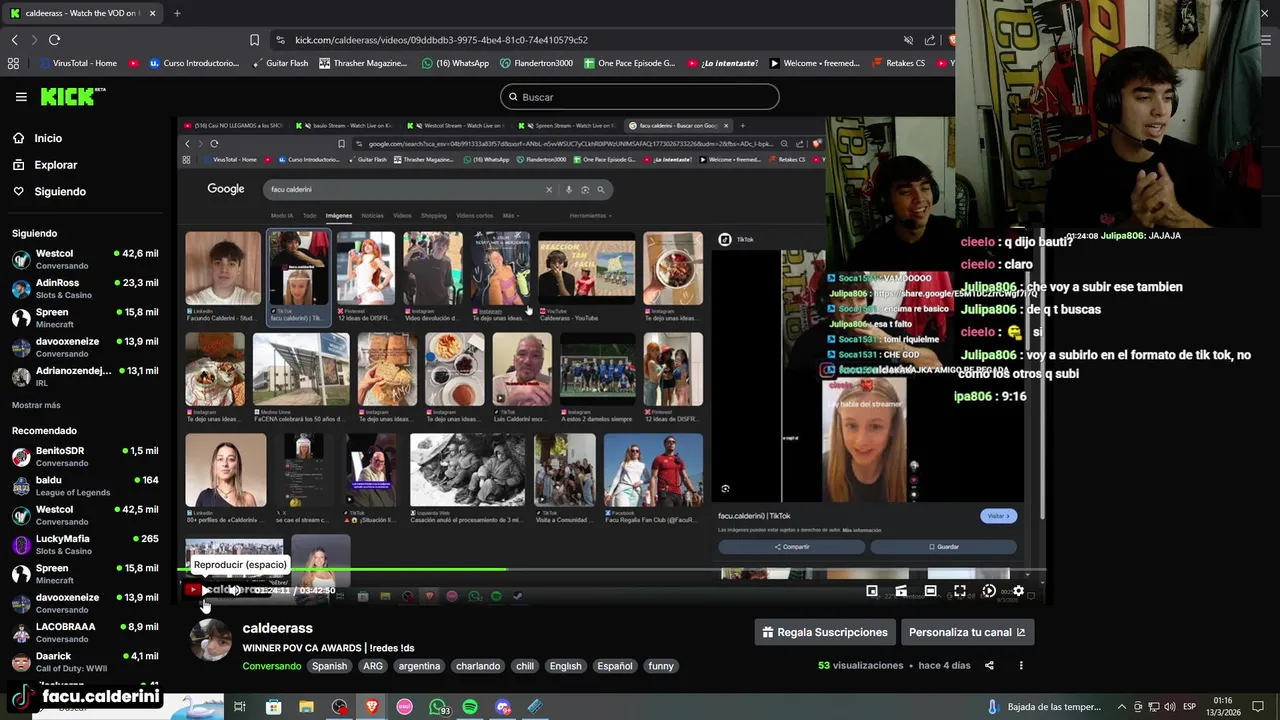The height and width of the screenshot is (720, 1280).
Task: Click the Conversando category link
Action: click(x=271, y=666)
